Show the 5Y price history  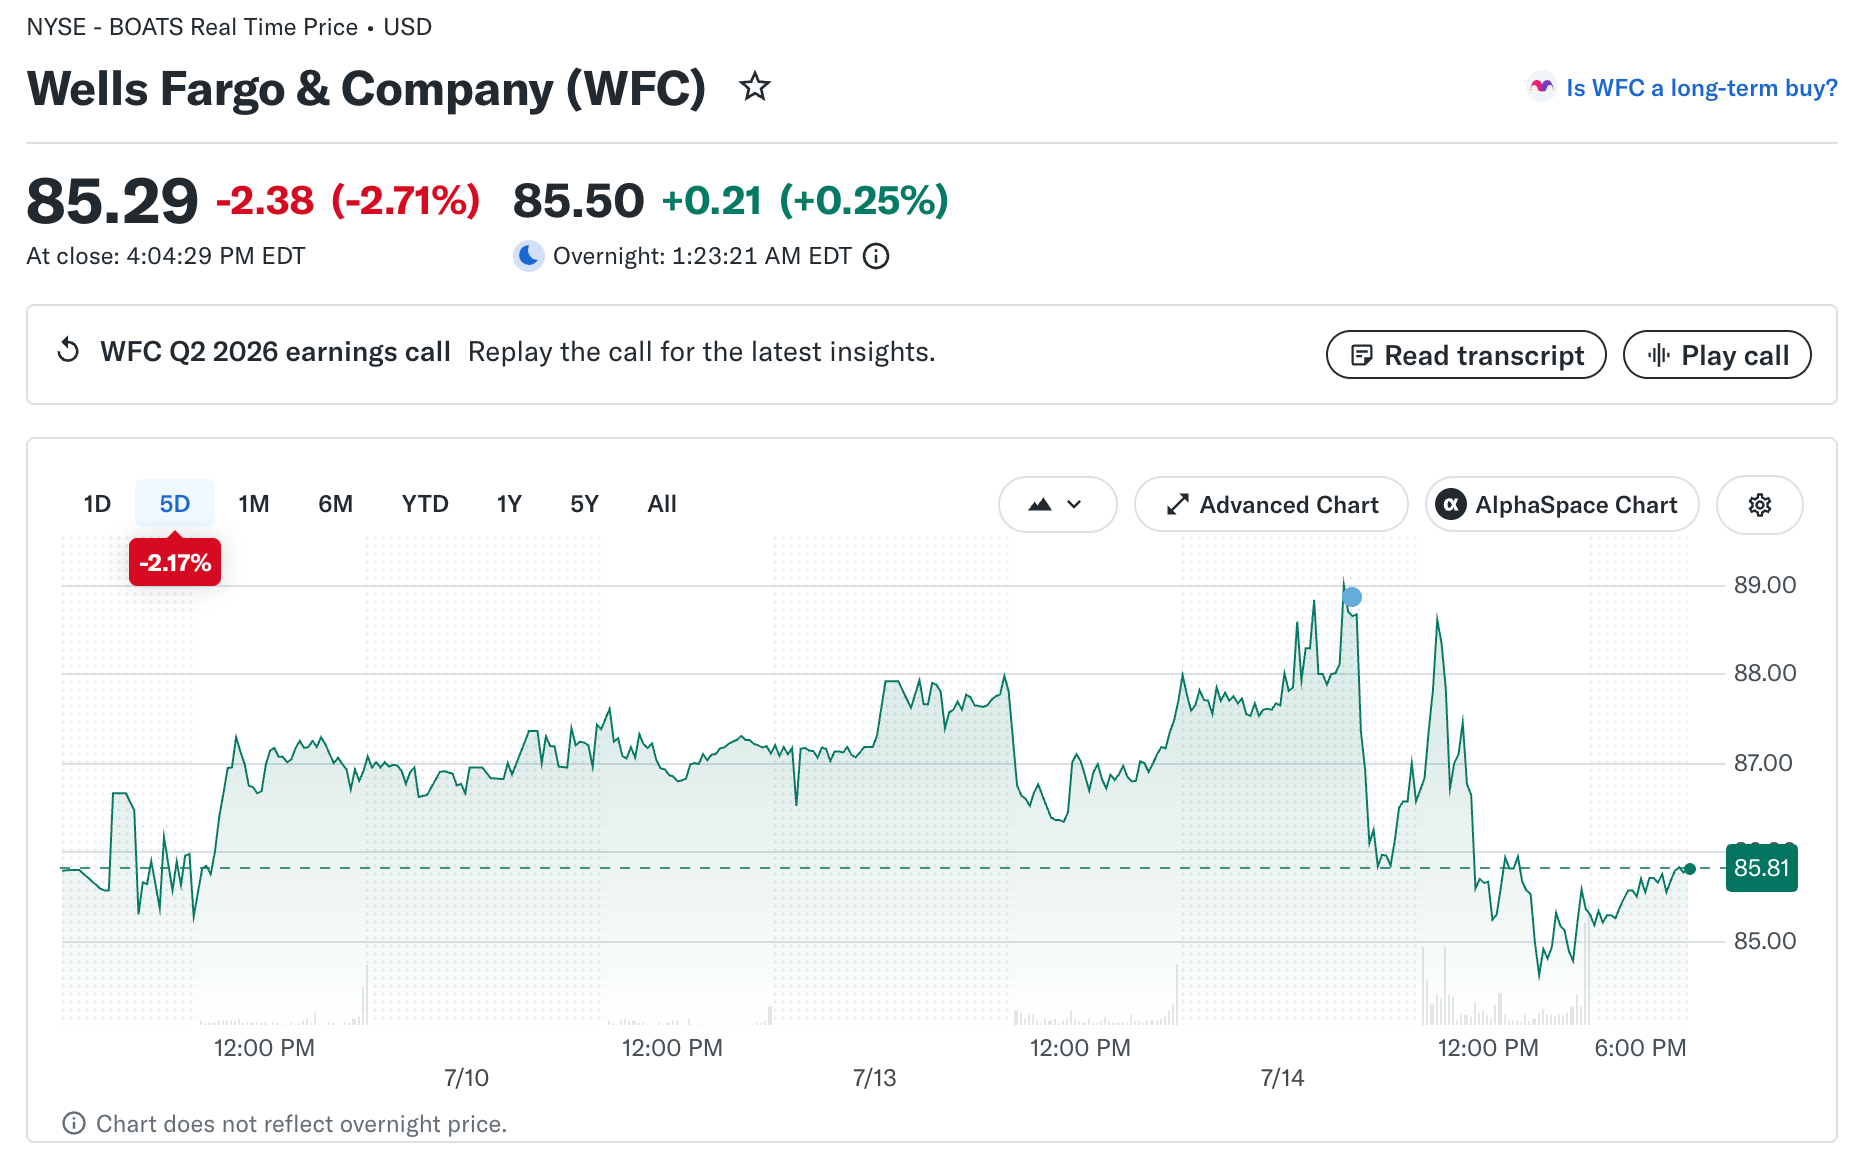pyautogui.click(x=585, y=504)
